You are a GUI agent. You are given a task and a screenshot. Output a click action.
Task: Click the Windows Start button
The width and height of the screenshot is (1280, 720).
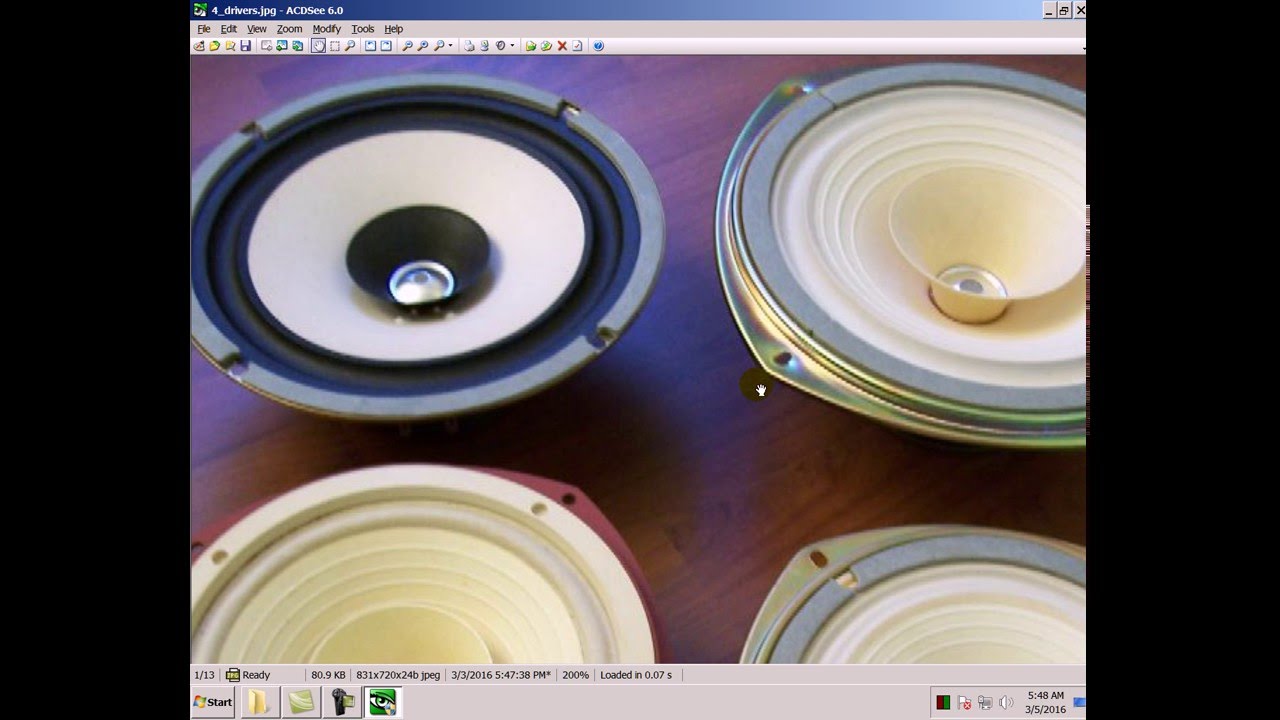[213, 702]
